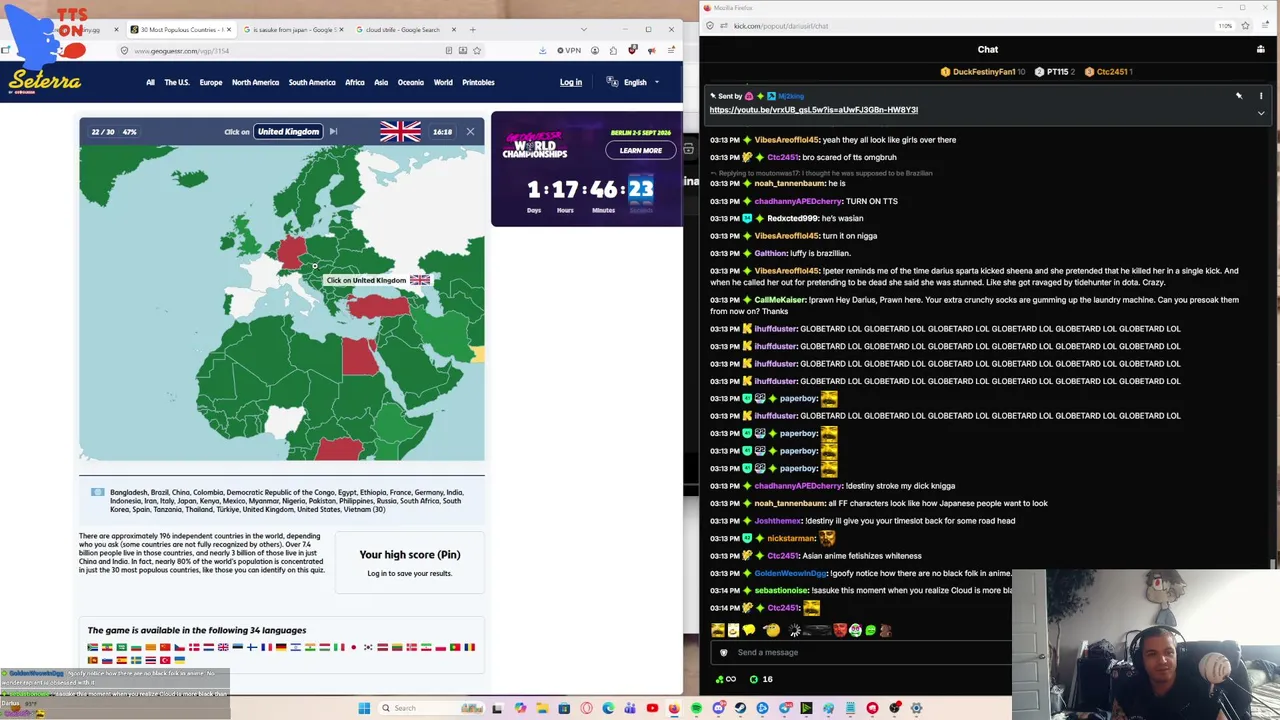Click the DuckFestinyFan1 leaderboard entry
Viewport: 1280px width, 720px height.
(983, 72)
